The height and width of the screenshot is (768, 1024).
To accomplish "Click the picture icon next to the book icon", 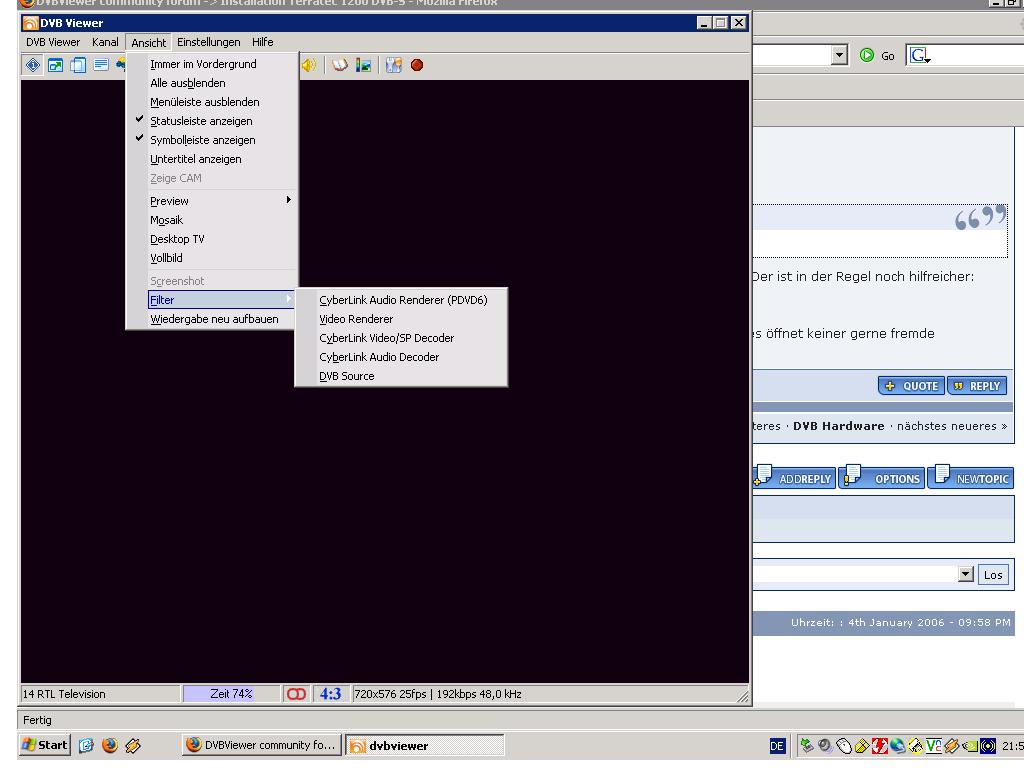I will pyautogui.click(x=363, y=66).
